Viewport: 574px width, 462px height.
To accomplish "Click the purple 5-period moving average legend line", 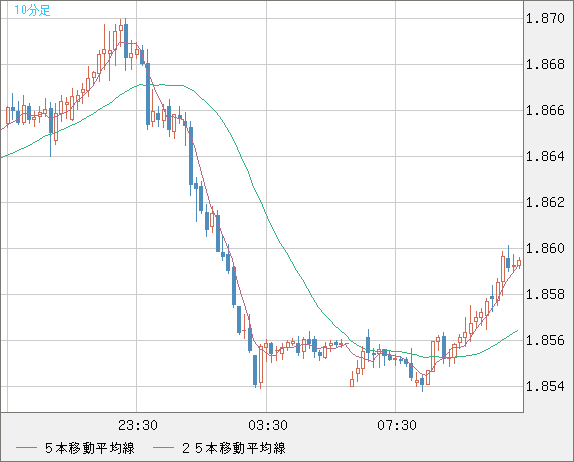I will tap(26, 448).
